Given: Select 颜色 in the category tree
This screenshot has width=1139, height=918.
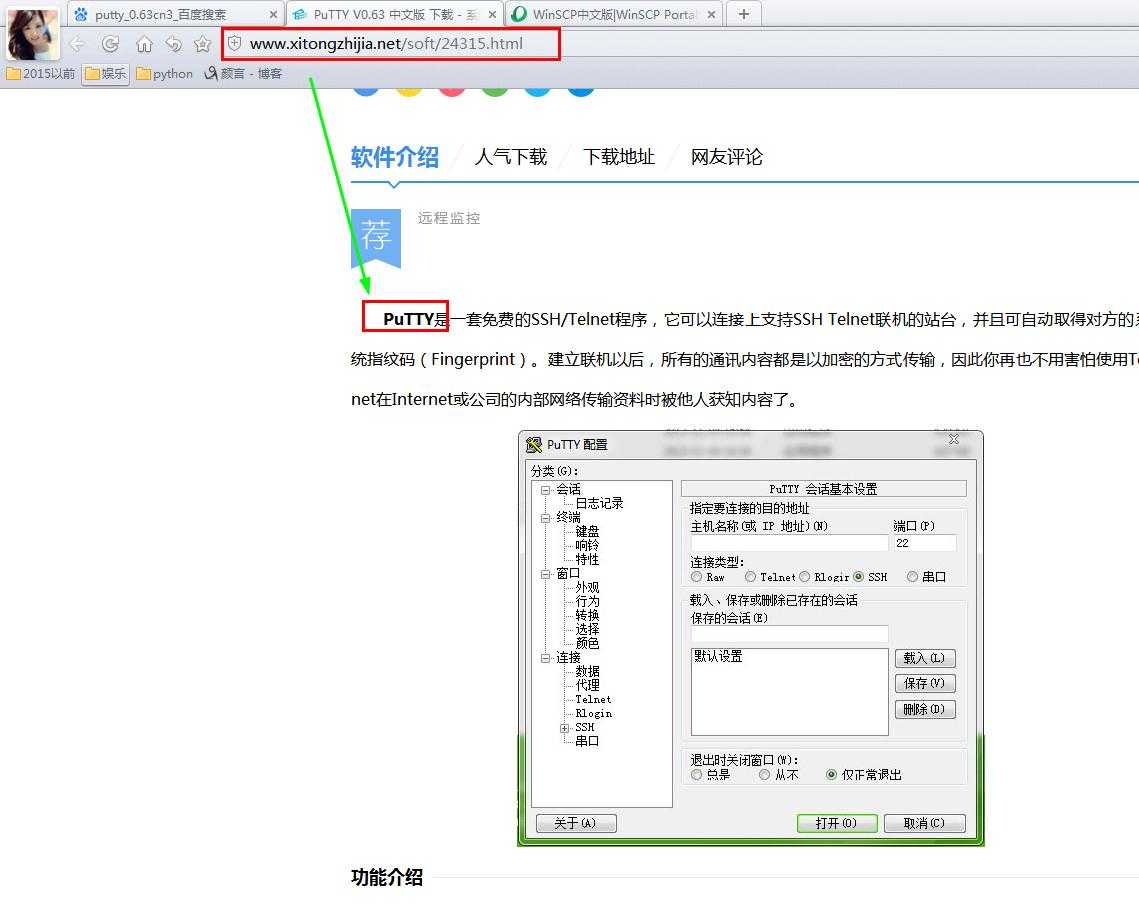Looking at the screenshot, I should click(x=587, y=643).
